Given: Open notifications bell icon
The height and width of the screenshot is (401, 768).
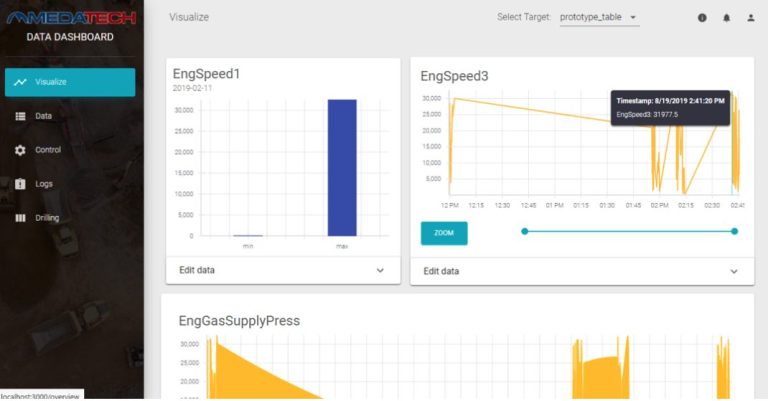Looking at the screenshot, I should [x=726, y=18].
